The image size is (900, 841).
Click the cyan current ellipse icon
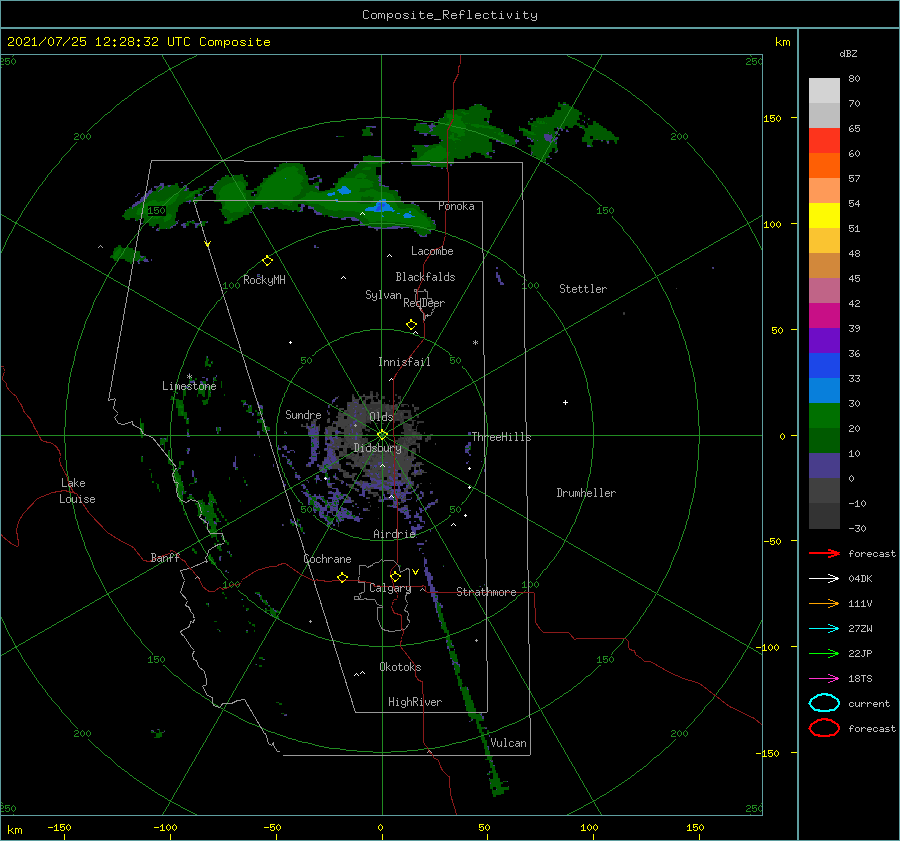click(x=824, y=703)
